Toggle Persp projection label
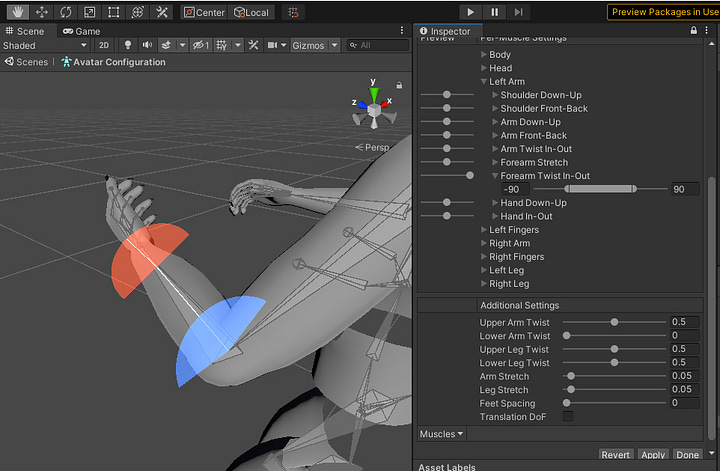The image size is (720, 471). click(x=373, y=147)
